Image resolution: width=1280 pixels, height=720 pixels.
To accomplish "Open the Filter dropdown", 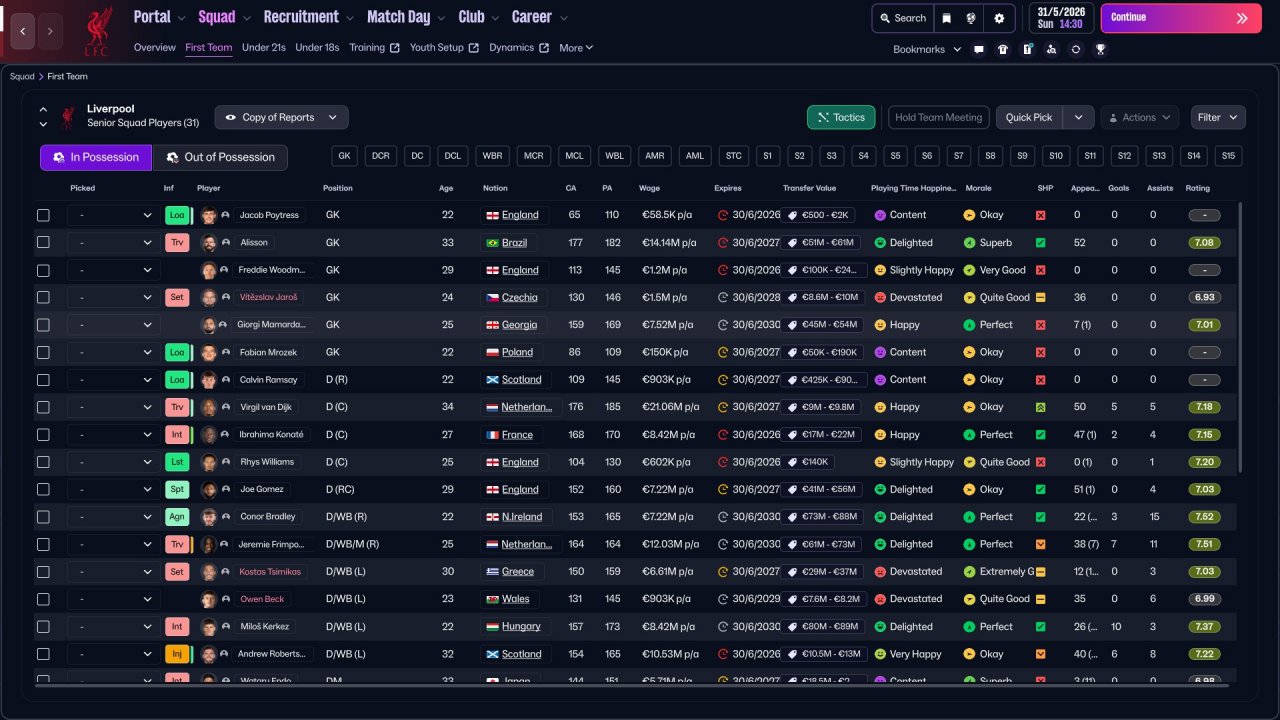I will (1217, 117).
